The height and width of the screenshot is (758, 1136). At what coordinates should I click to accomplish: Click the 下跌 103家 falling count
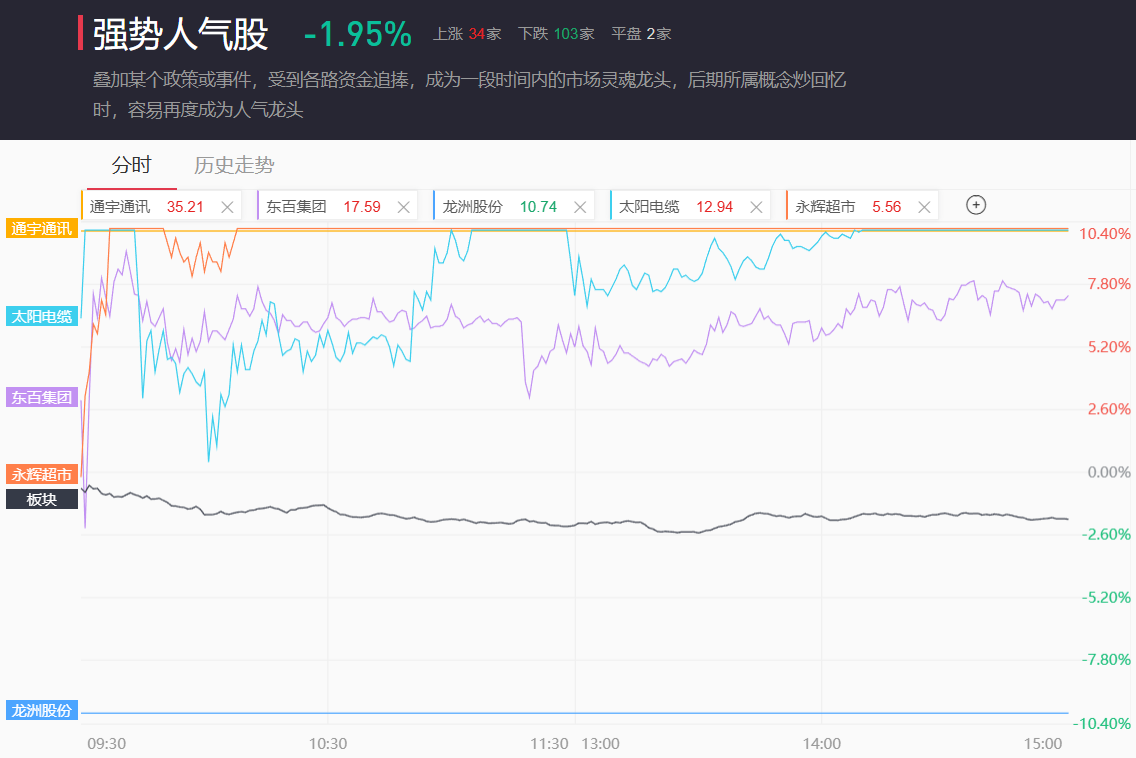click(556, 34)
